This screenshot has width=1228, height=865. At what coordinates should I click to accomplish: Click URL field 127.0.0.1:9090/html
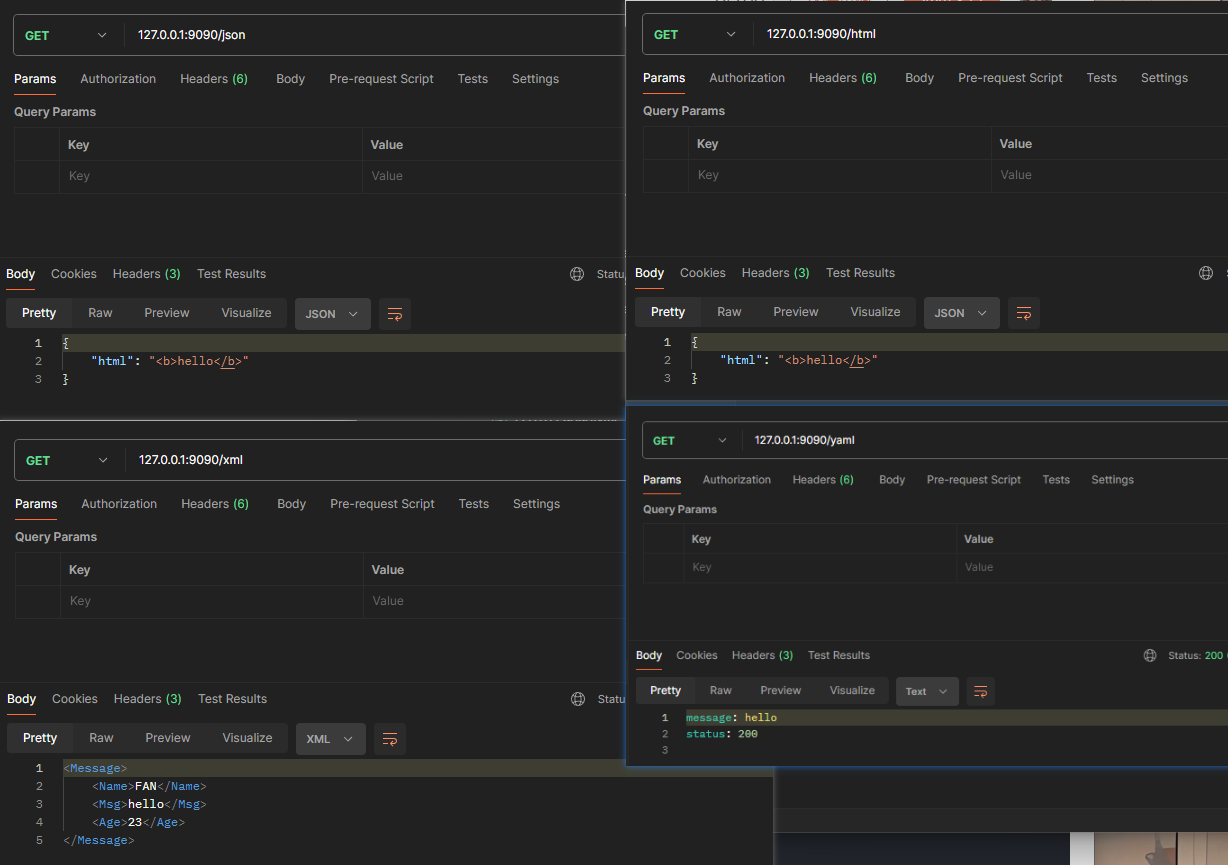992,34
